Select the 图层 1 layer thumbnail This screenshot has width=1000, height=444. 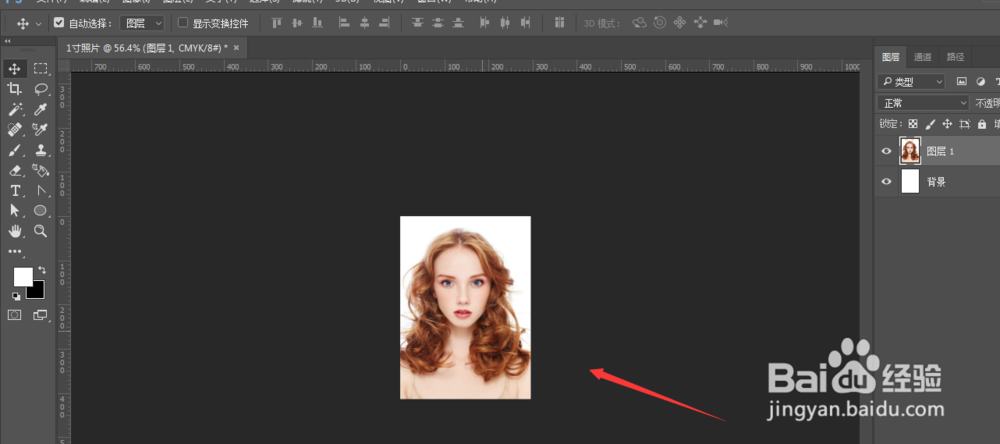[x=909, y=151]
